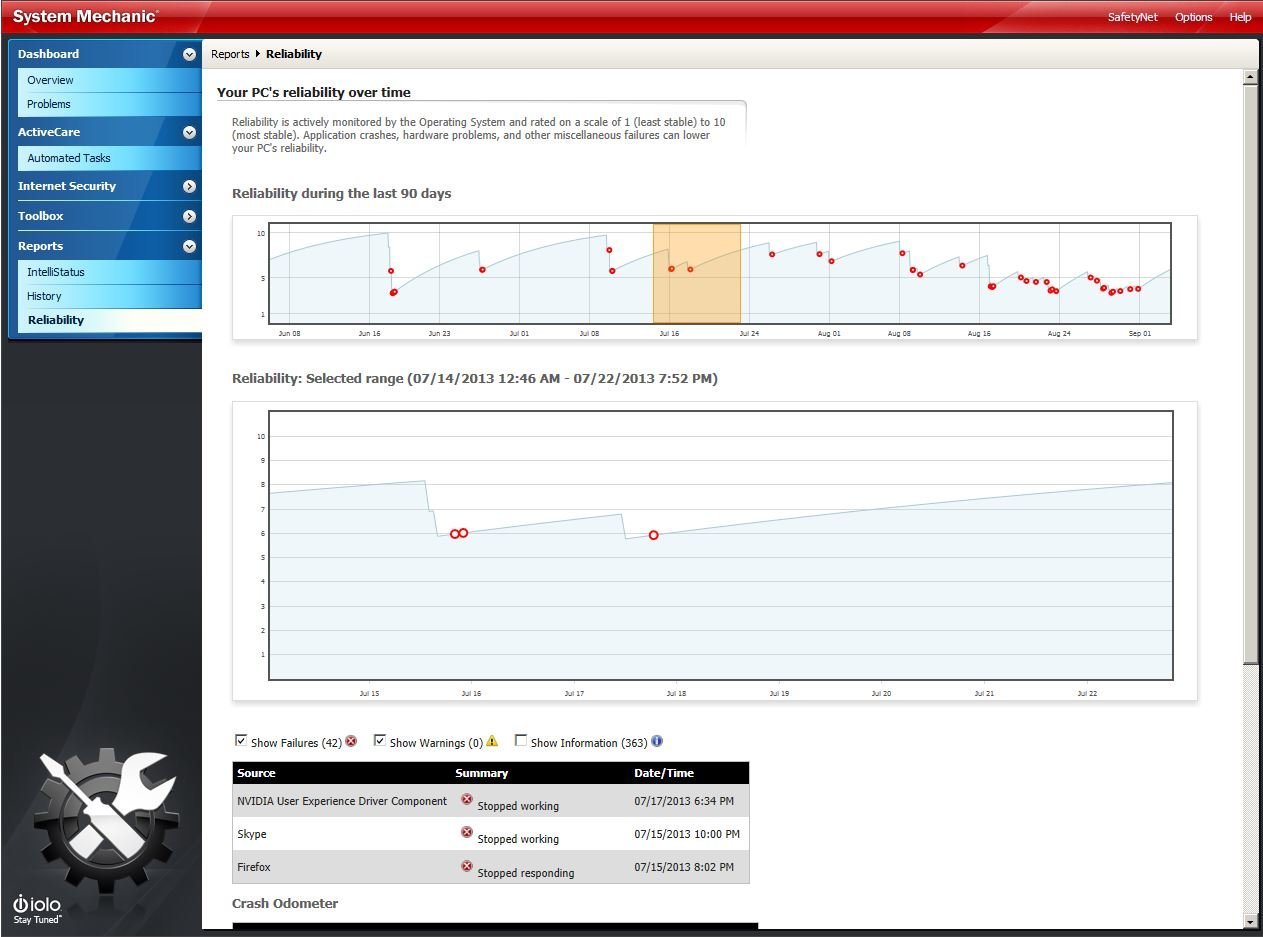Open the Options menu
Image resolution: width=1263 pixels, height=937 pixels.
click(1193, 17)
